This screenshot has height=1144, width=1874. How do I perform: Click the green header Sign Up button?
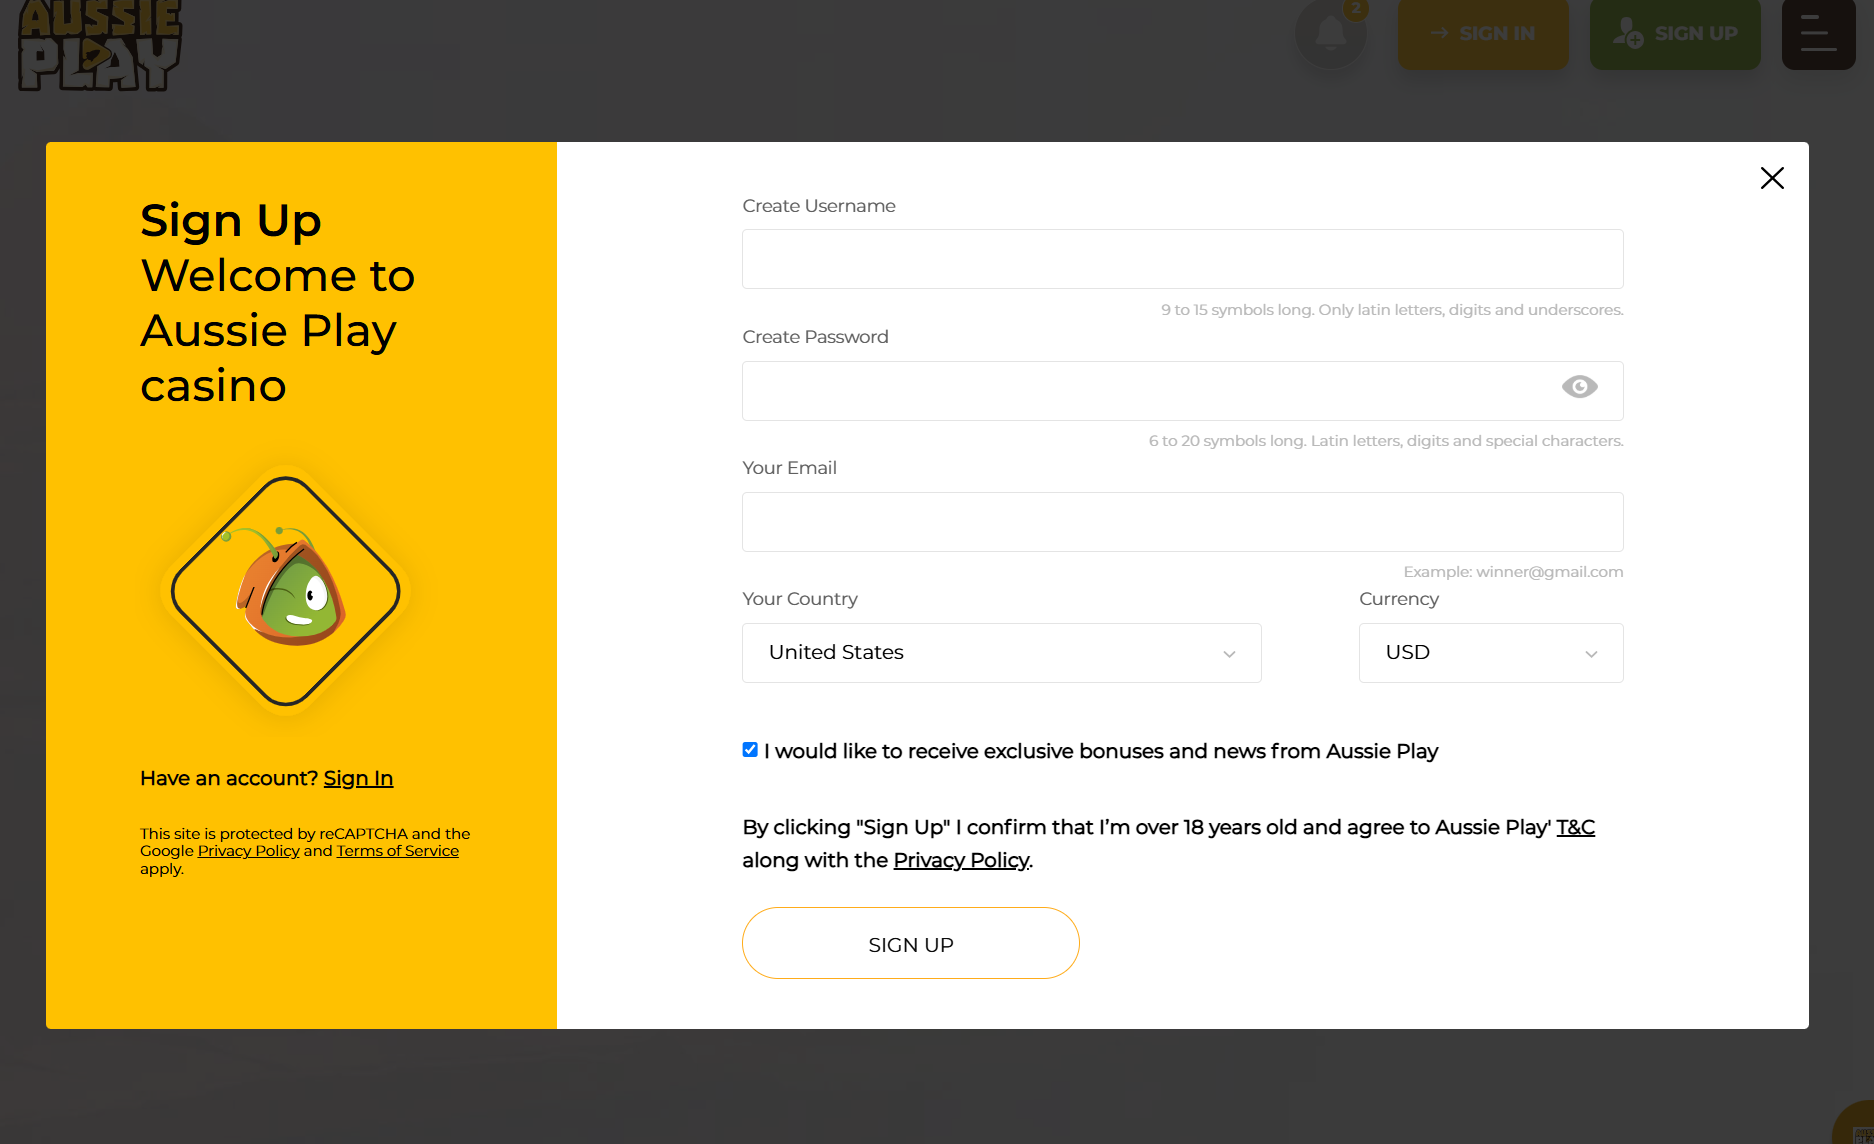1675,34
